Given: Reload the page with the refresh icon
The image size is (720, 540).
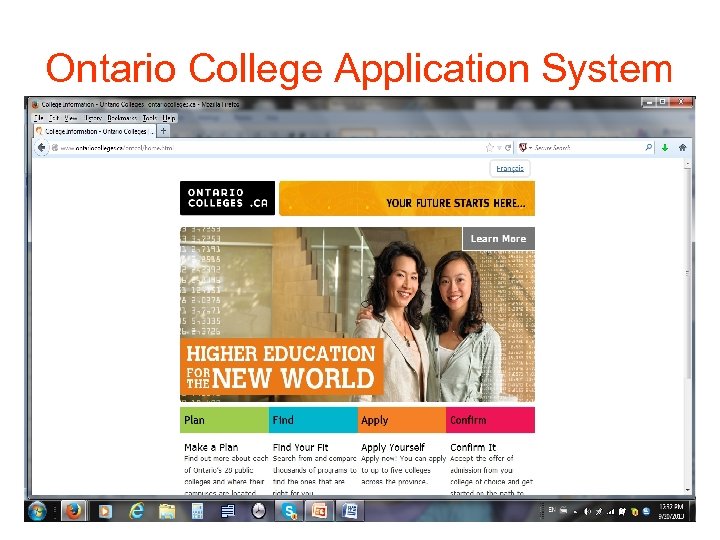Looking at the screenshot, I should pos(508,148).
